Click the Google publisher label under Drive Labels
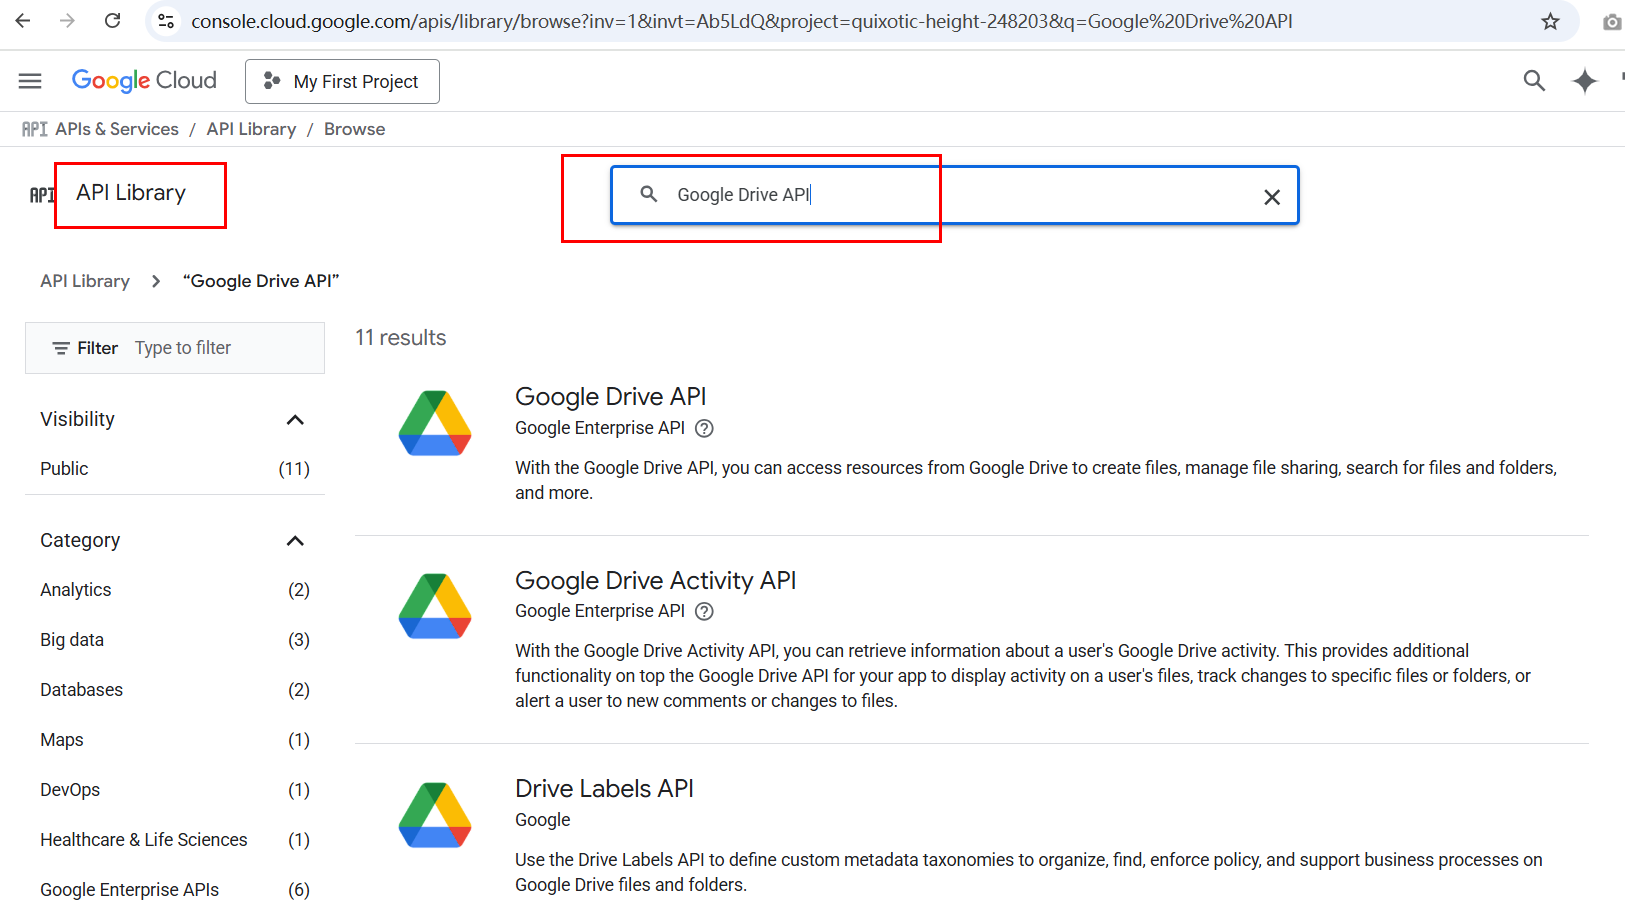This screenshot has width=1625, height=914. coord(542,820)
